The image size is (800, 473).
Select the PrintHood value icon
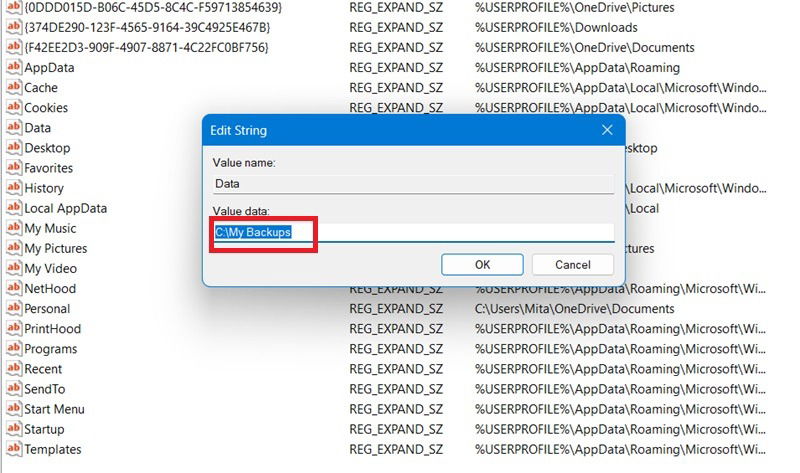click(14, 328)
